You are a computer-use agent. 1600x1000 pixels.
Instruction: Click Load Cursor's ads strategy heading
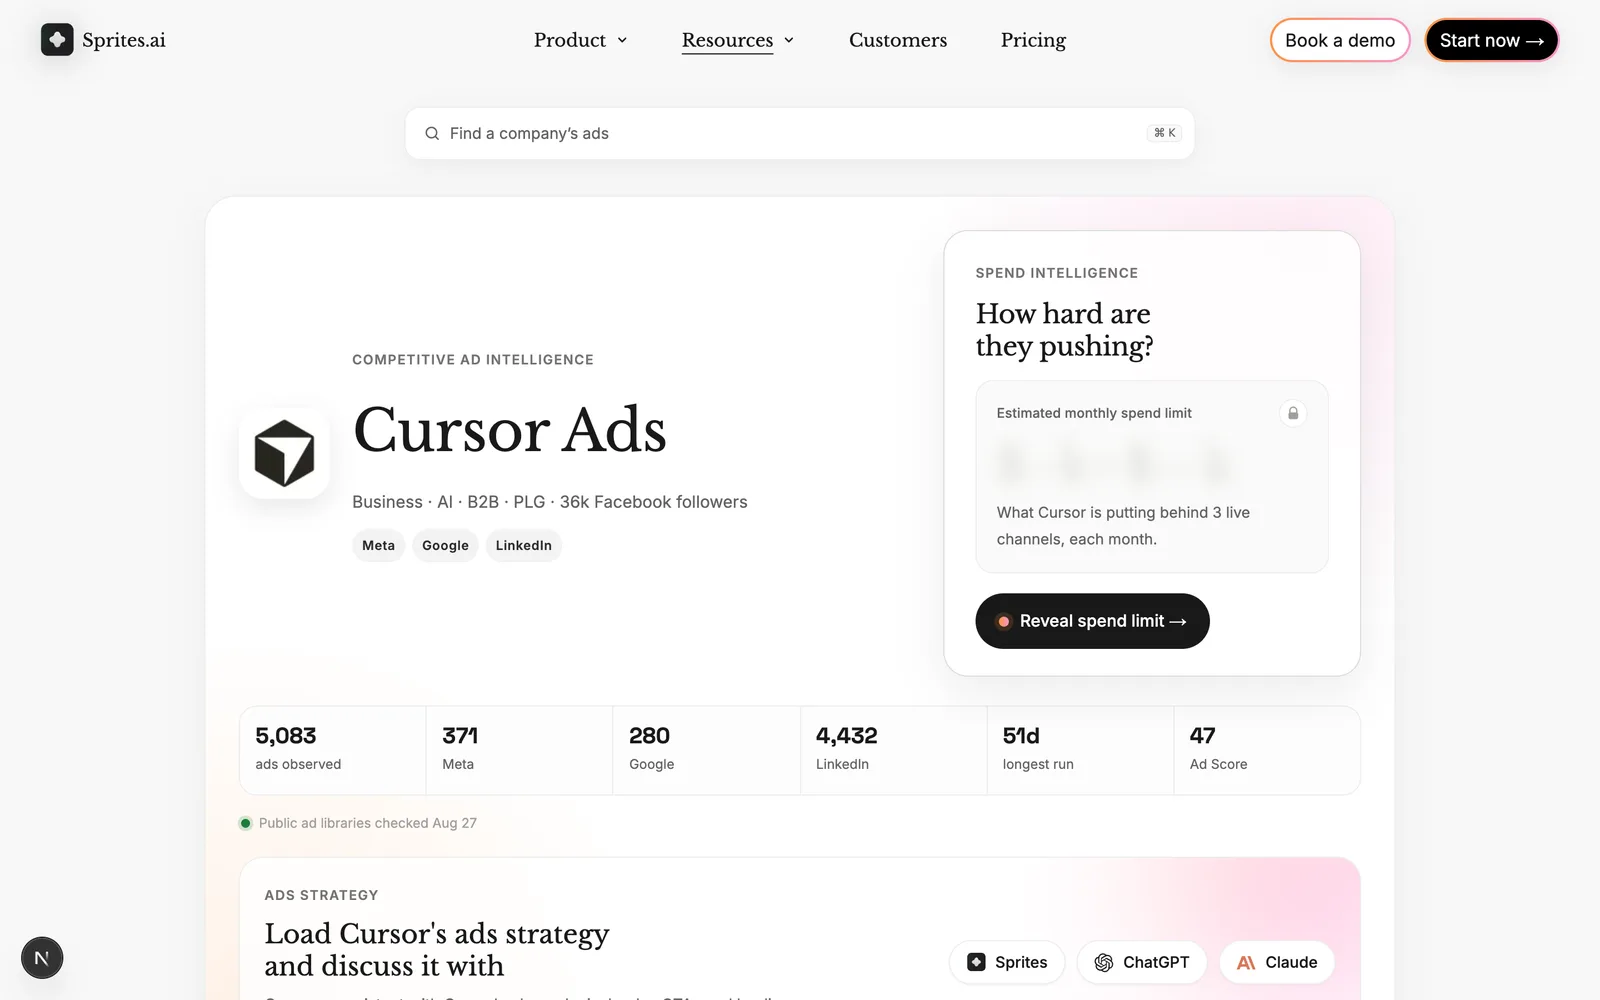tap(437, 949)
